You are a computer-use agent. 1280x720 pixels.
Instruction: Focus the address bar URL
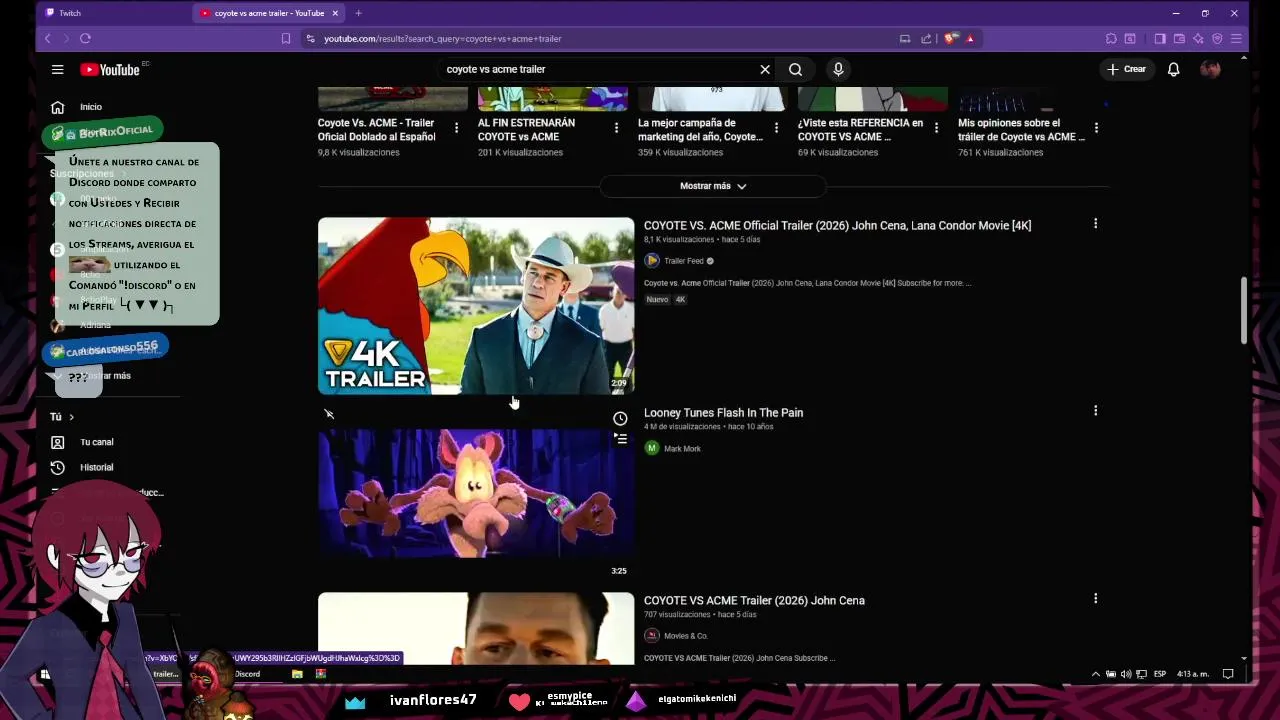(443, 38)
